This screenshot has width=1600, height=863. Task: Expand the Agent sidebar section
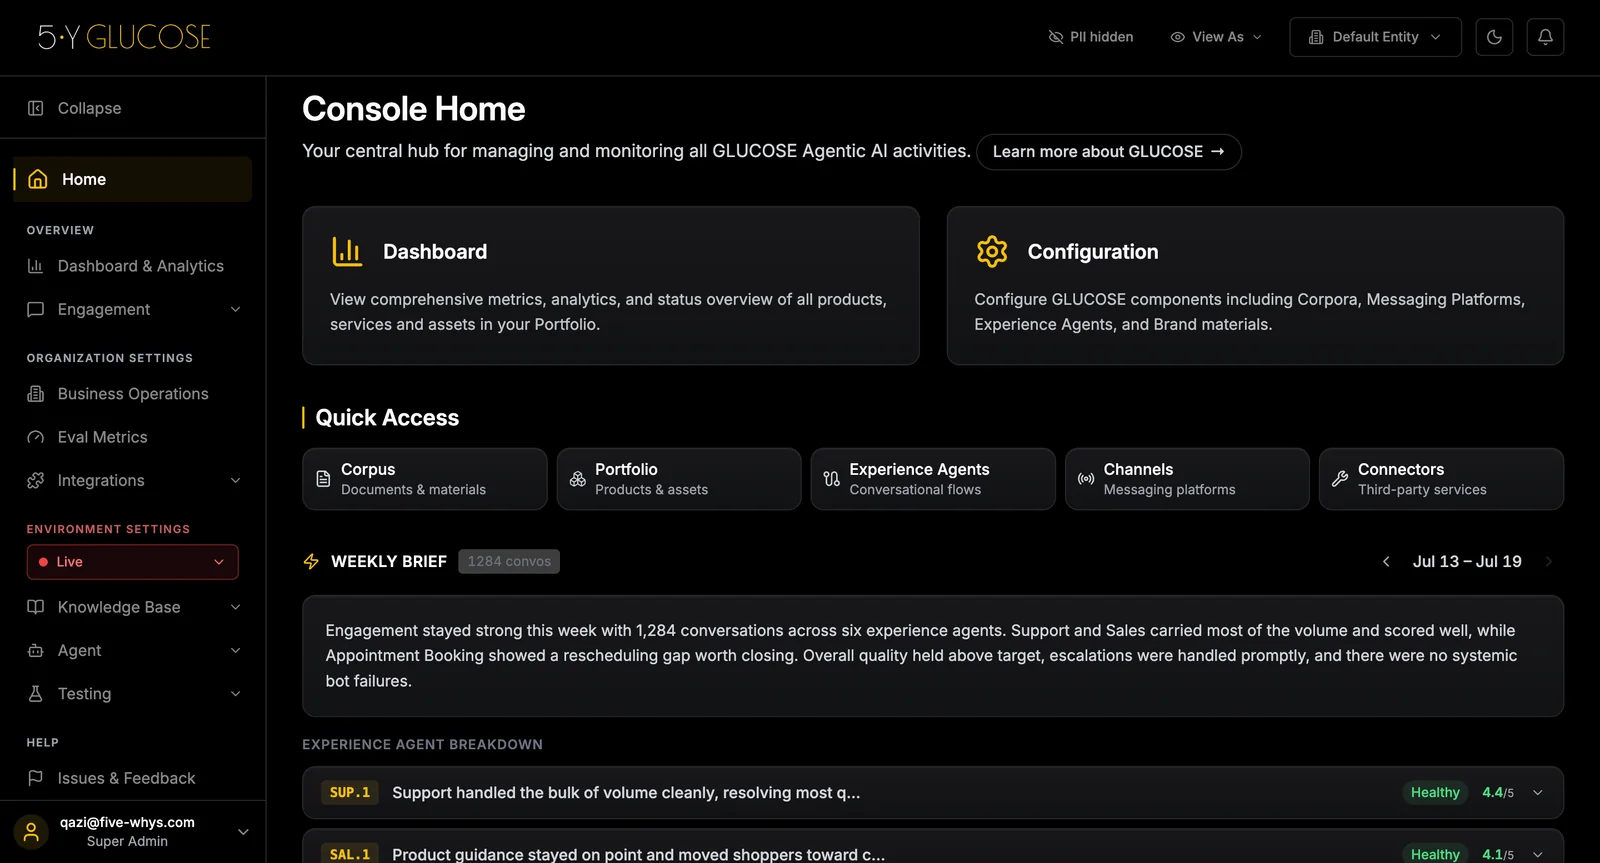point(133,650)
